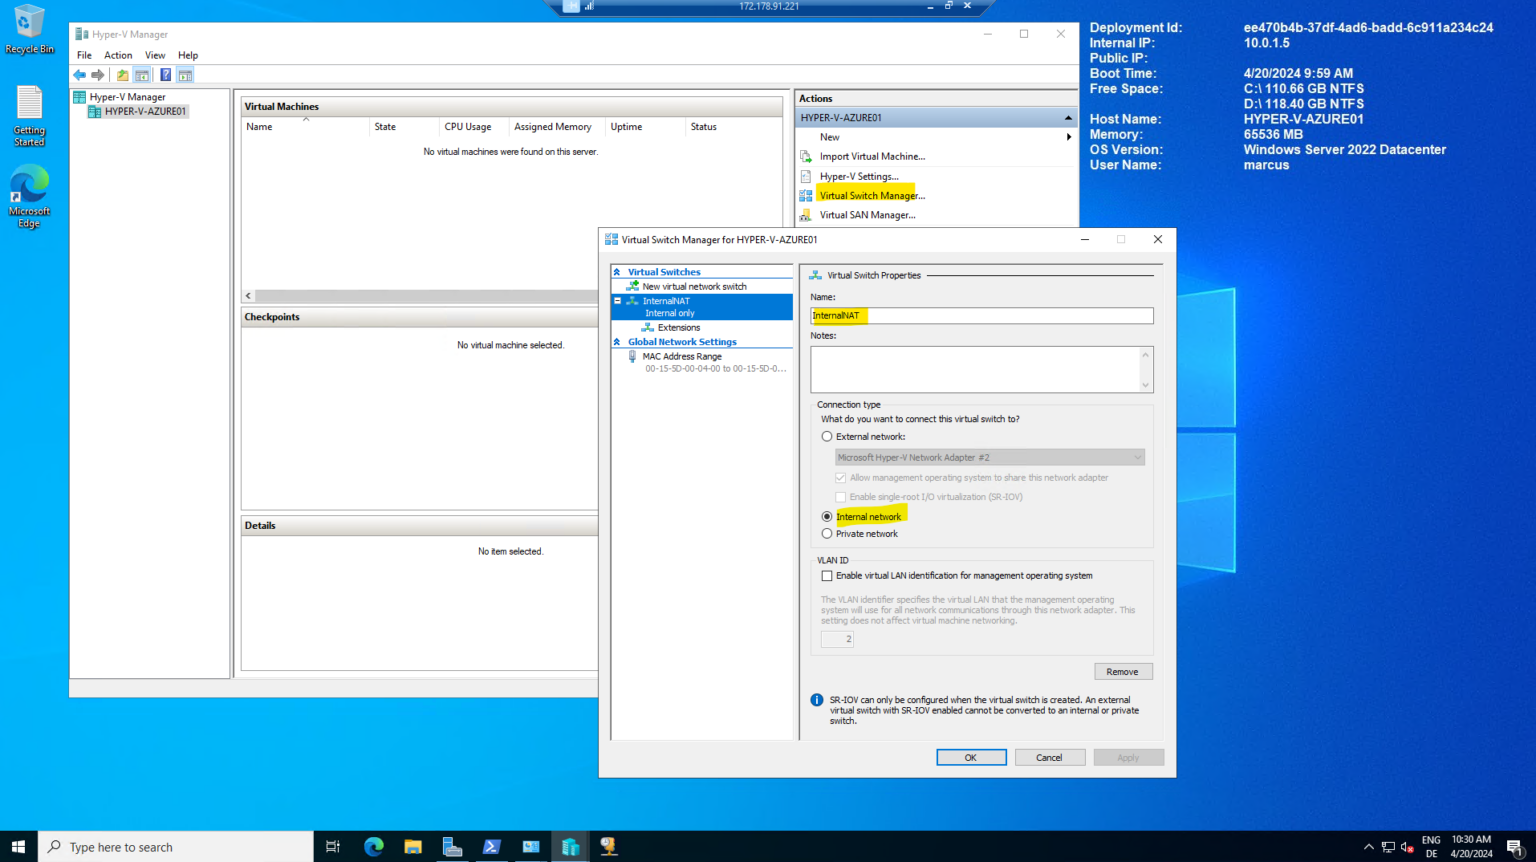Enable virtual LAN identification checkbox
Viewport: 1536px width, 862px height.
(x=827, y=575)
